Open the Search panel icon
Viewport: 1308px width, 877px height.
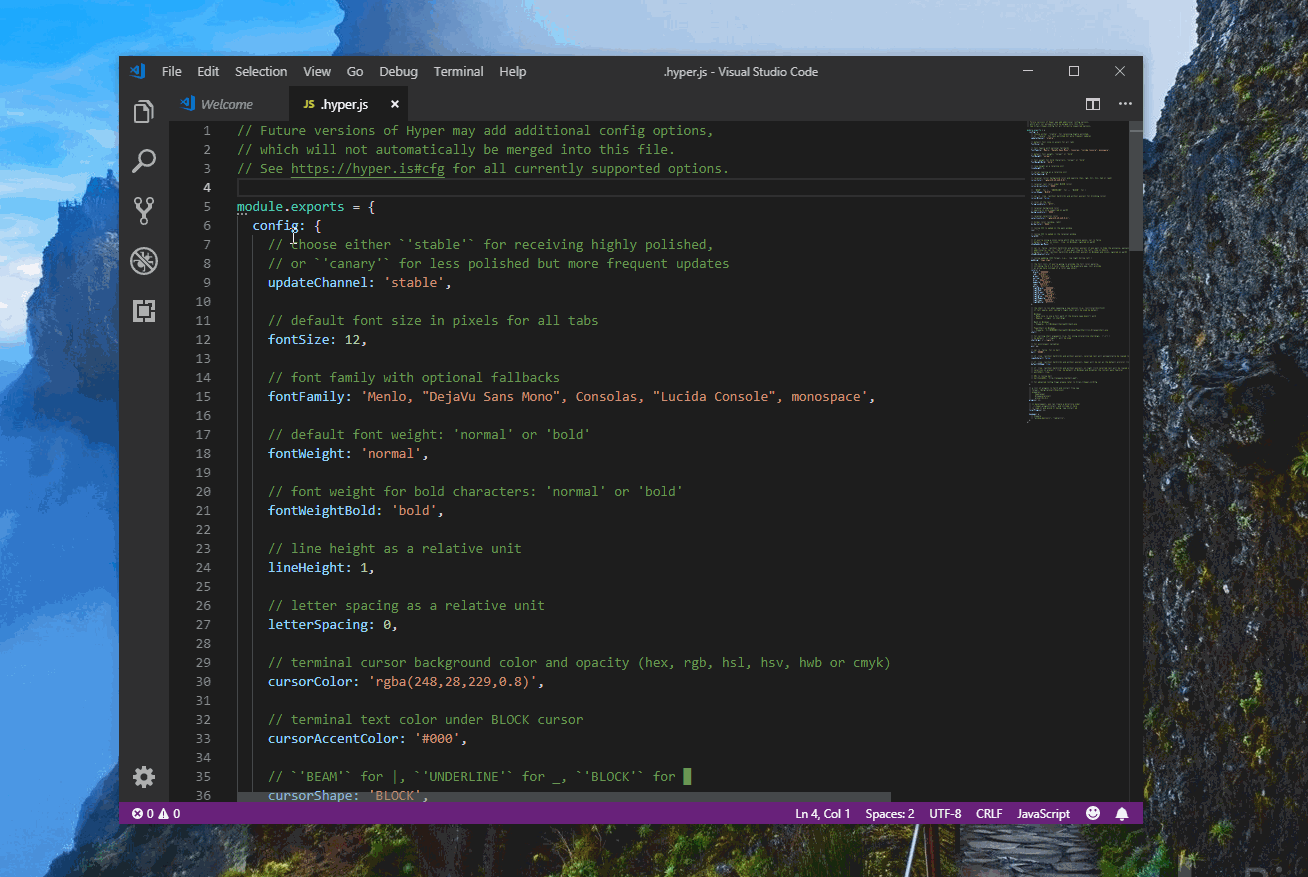(144, 161)
